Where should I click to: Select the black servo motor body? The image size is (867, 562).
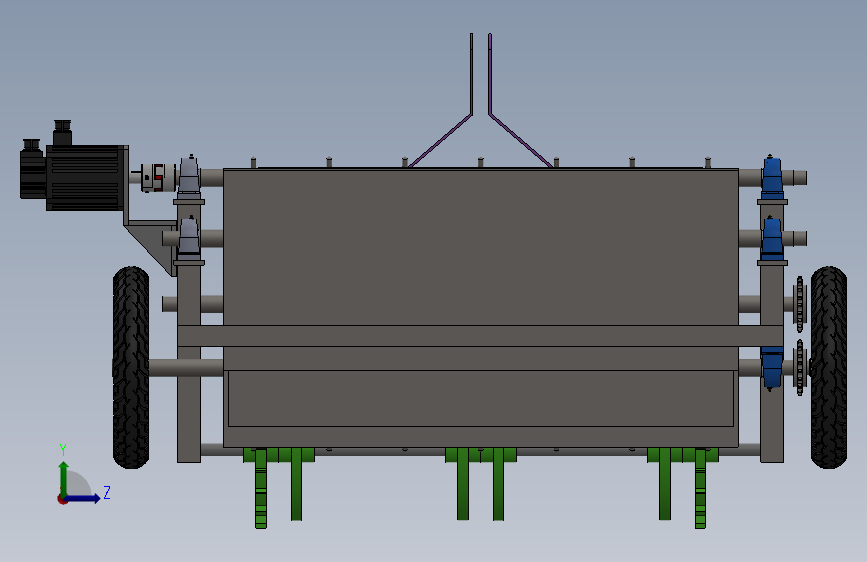pos(86,178)
